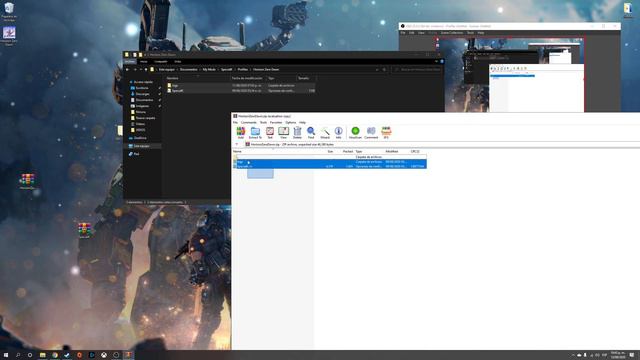Image resolution: width=640 pixels, height=360 pixels.
Task: Click the Delete trash icon in WinRAR
Action: pos(297,133)
